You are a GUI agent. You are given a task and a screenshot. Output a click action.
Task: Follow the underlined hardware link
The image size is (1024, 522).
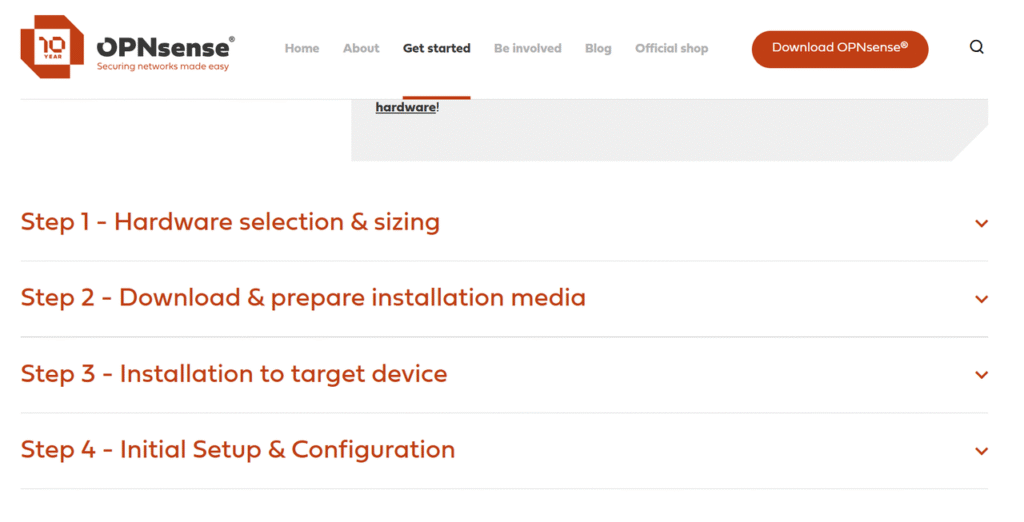[406, 107]
